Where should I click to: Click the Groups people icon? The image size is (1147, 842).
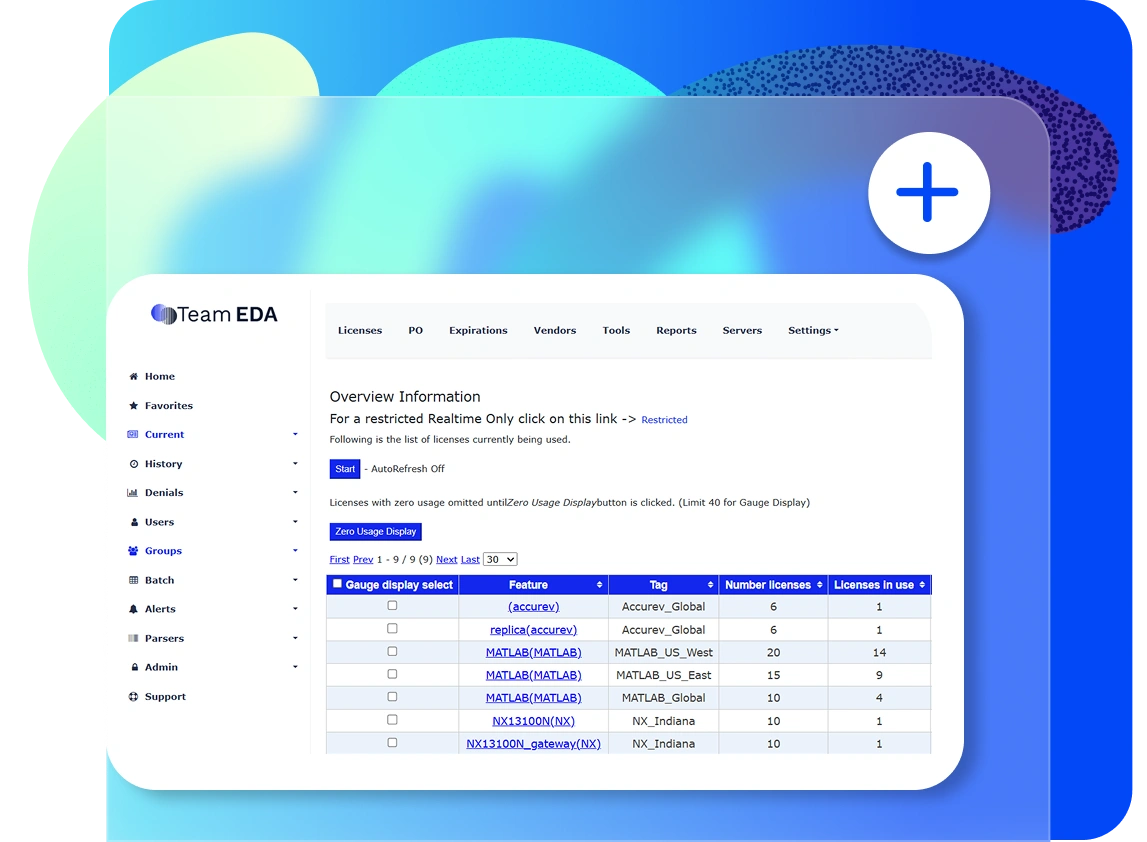(133, 551)
